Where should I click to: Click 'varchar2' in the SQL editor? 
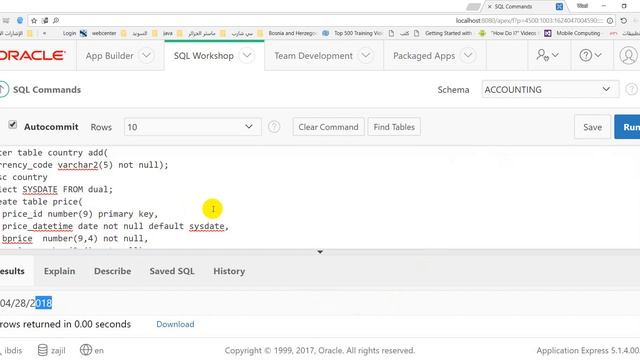78,165
